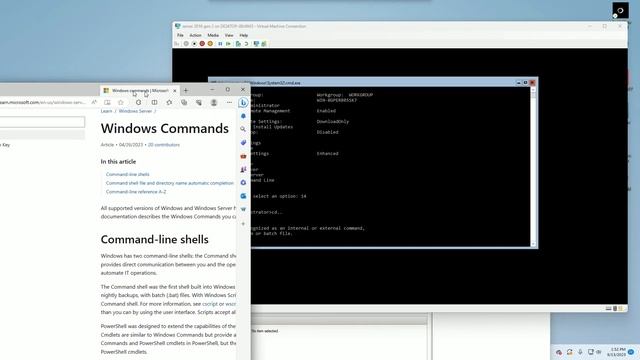This screenshot has height=360, width=640.
Task: Add this page to favorites star icon
Action: (121, 102)
